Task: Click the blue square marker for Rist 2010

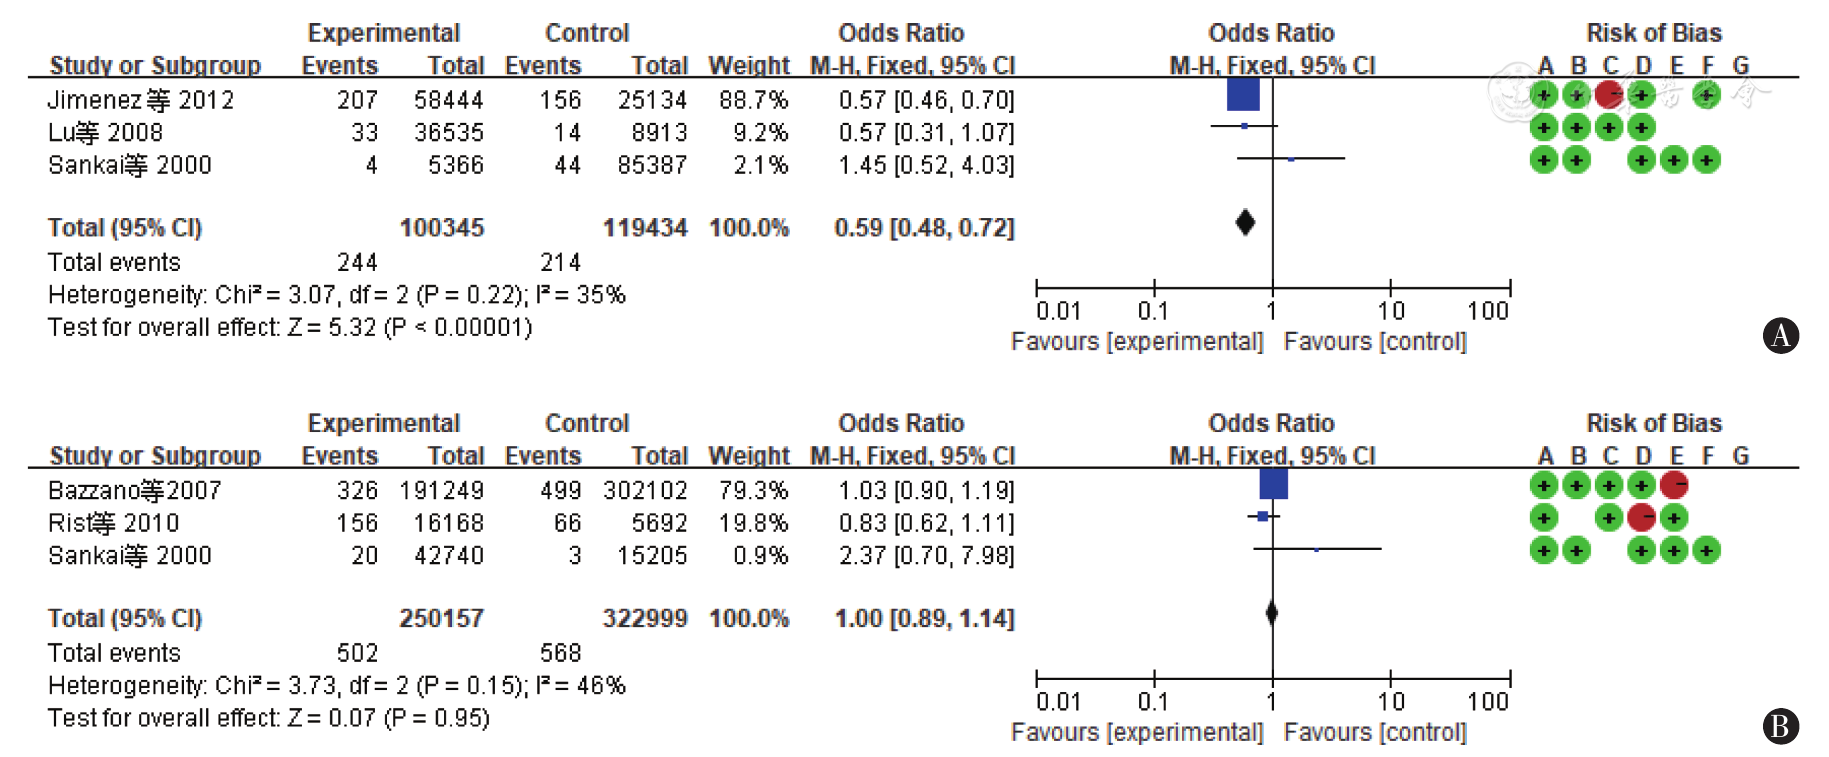Action: (x=1262, y=516)
